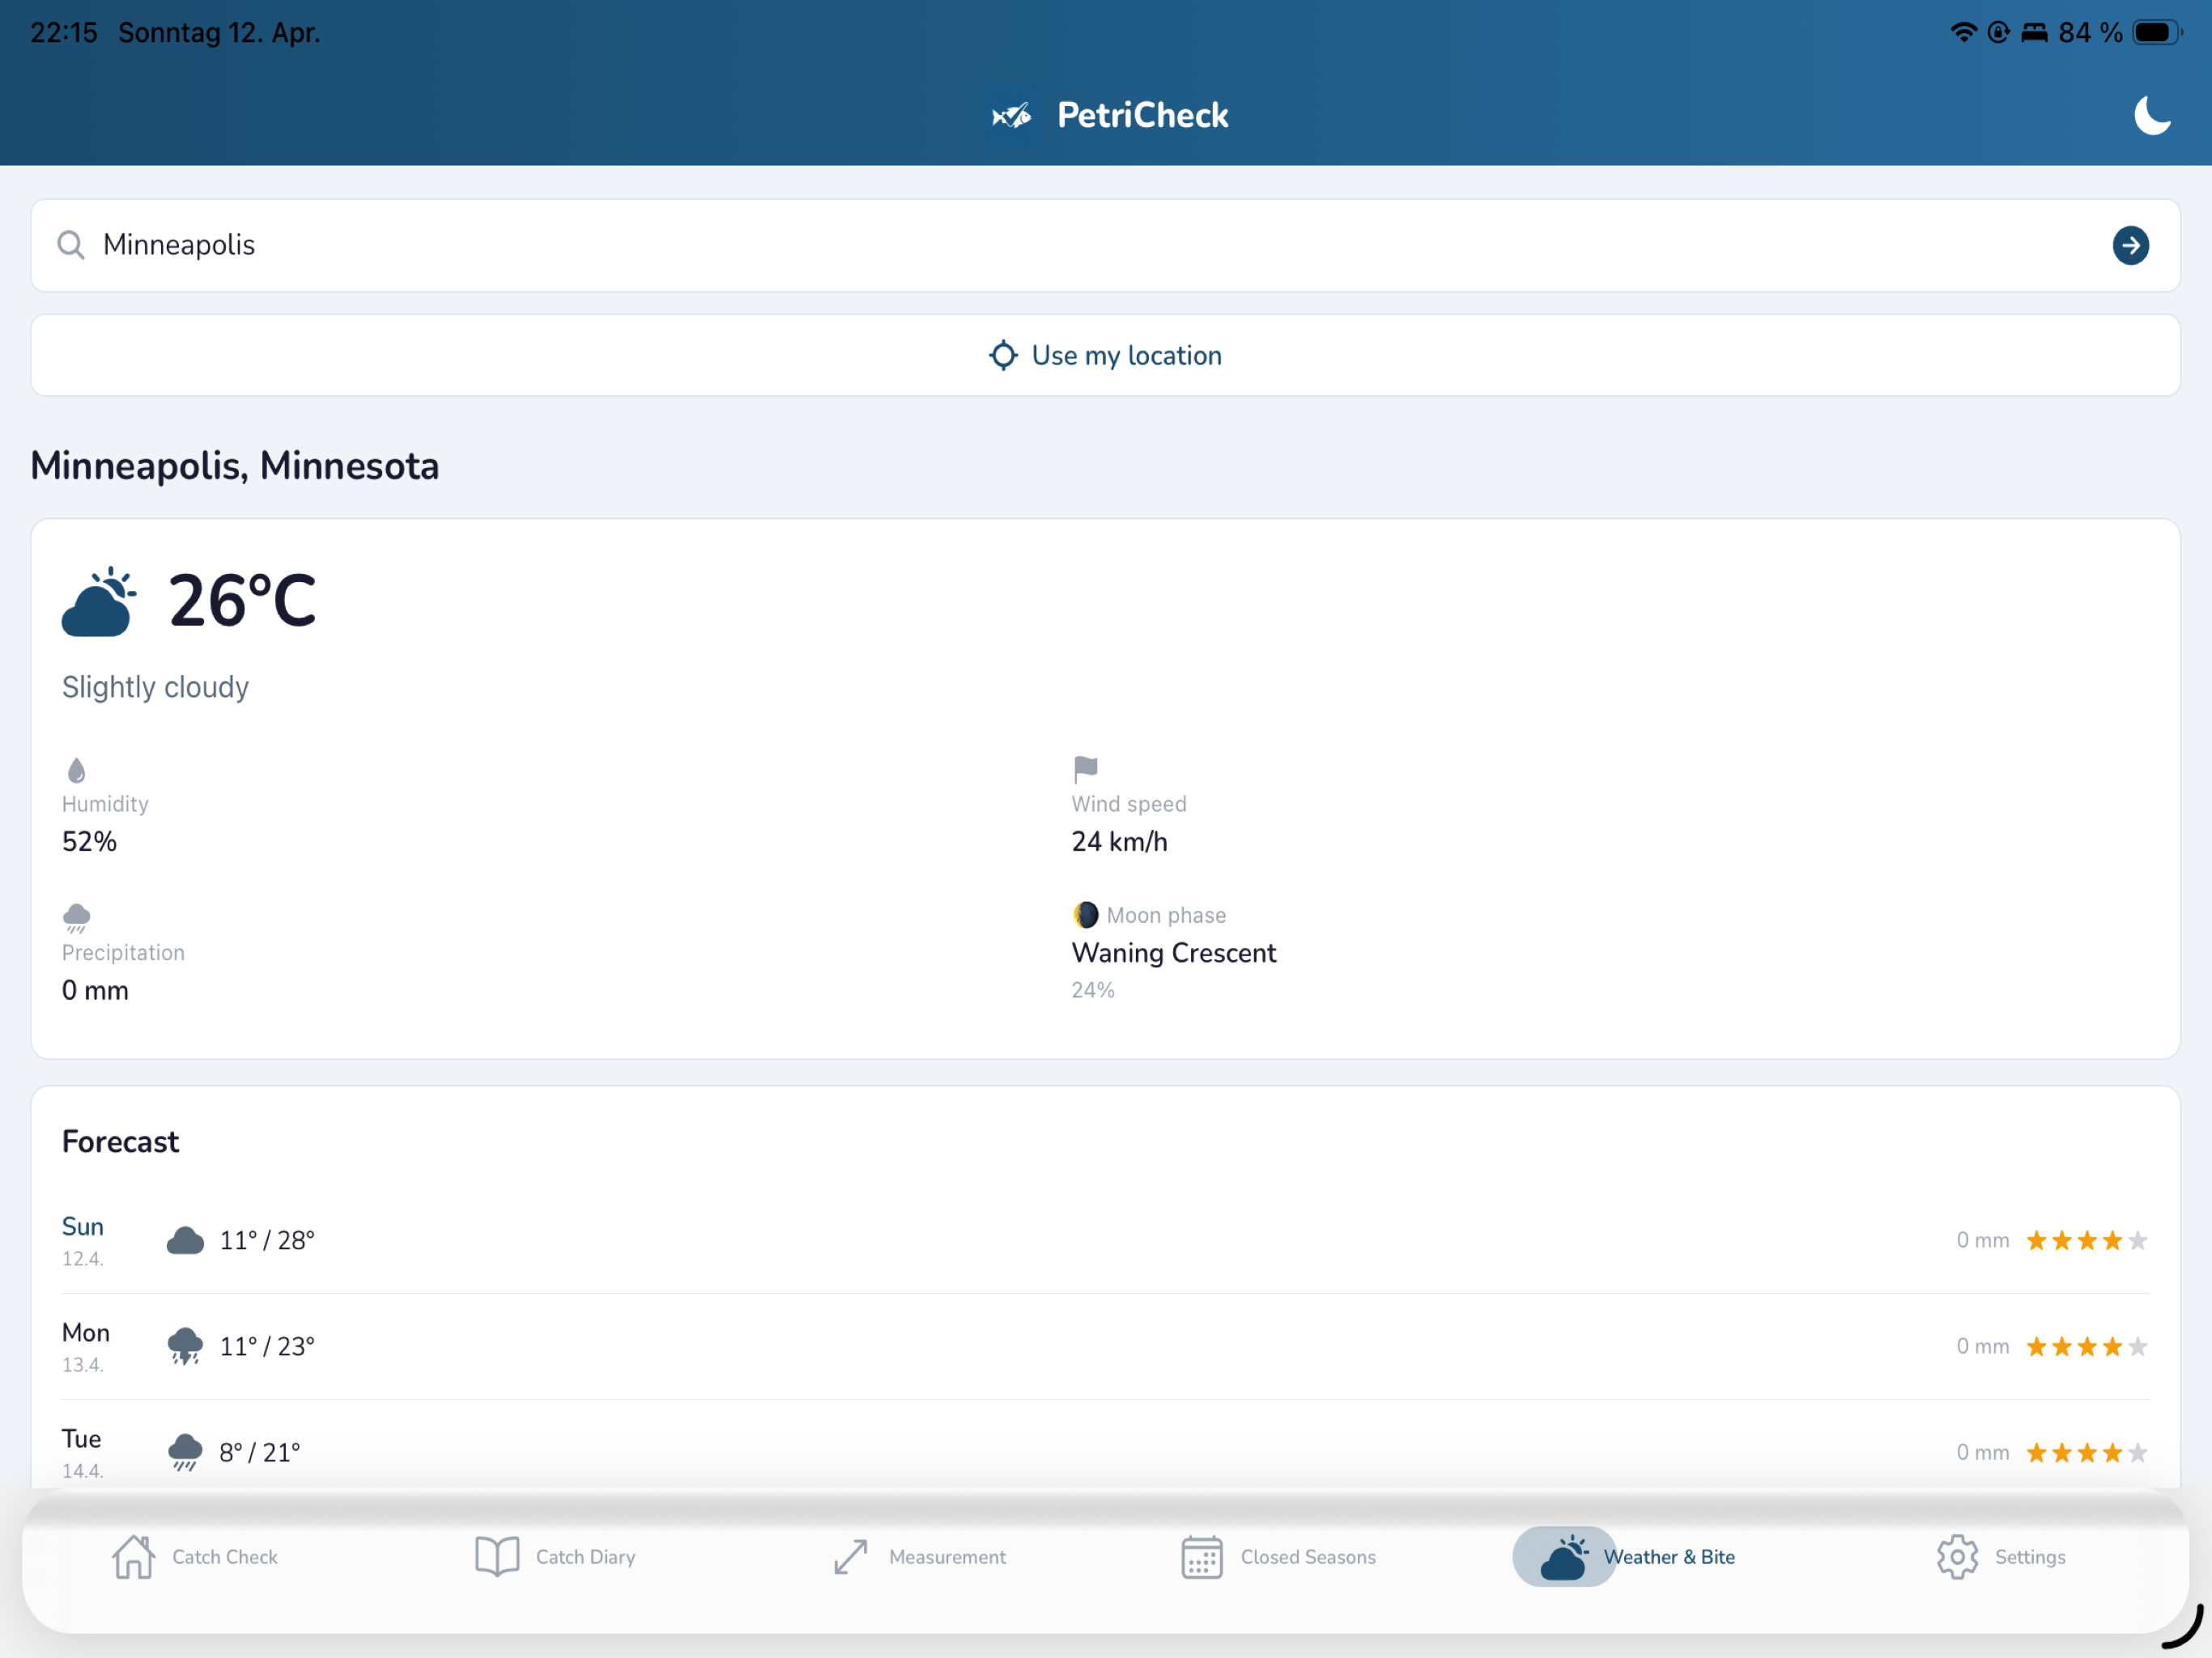
Task: Click the orientation lock status icon
Action: [x=1998, y=32]
